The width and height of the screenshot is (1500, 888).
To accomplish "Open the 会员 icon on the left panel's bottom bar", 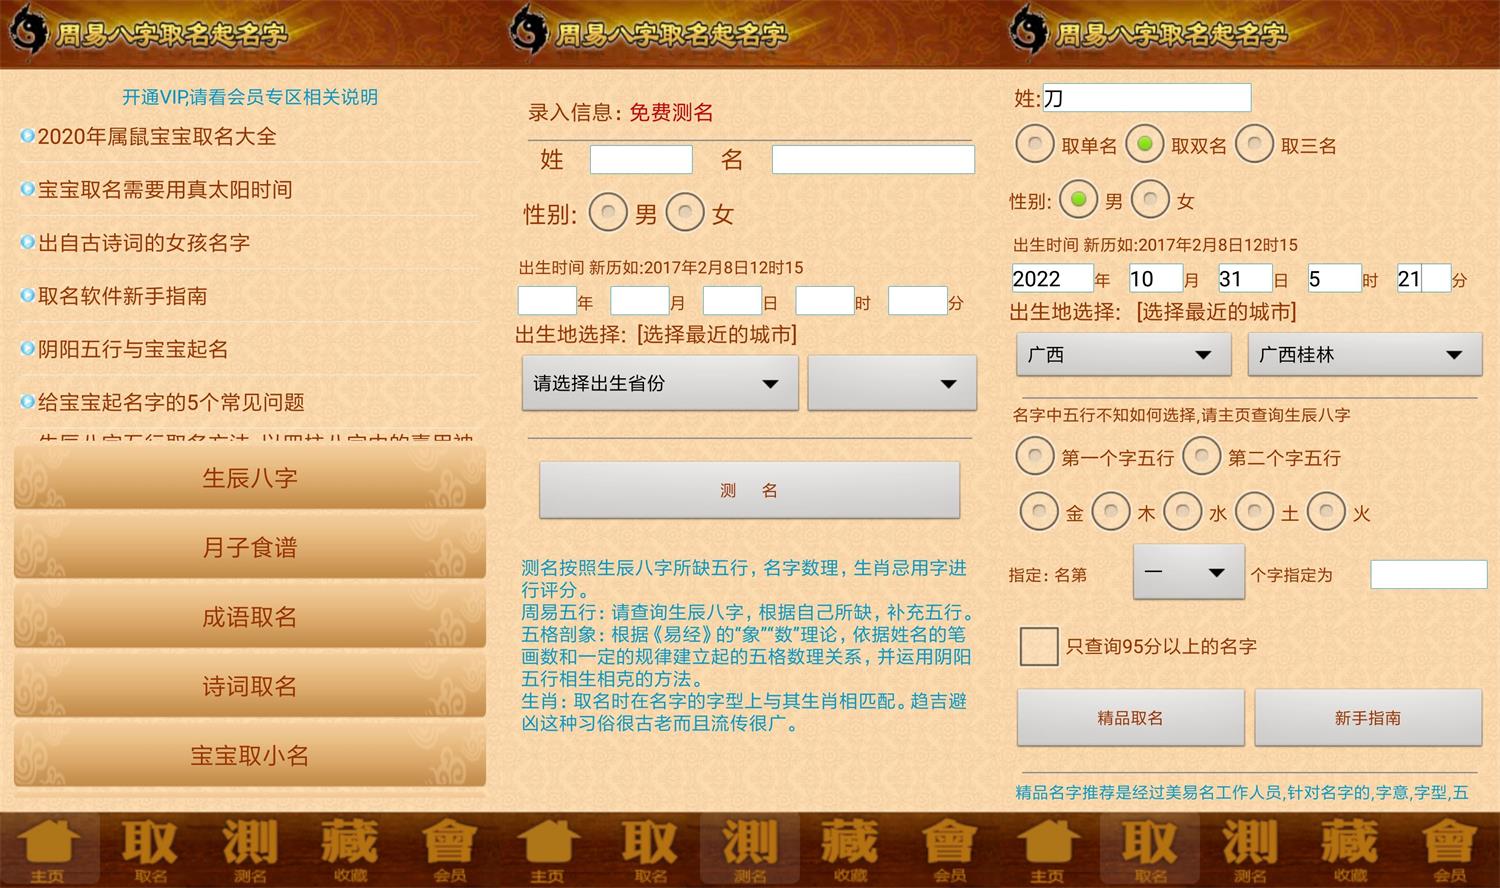I will [x=450, y=848].
